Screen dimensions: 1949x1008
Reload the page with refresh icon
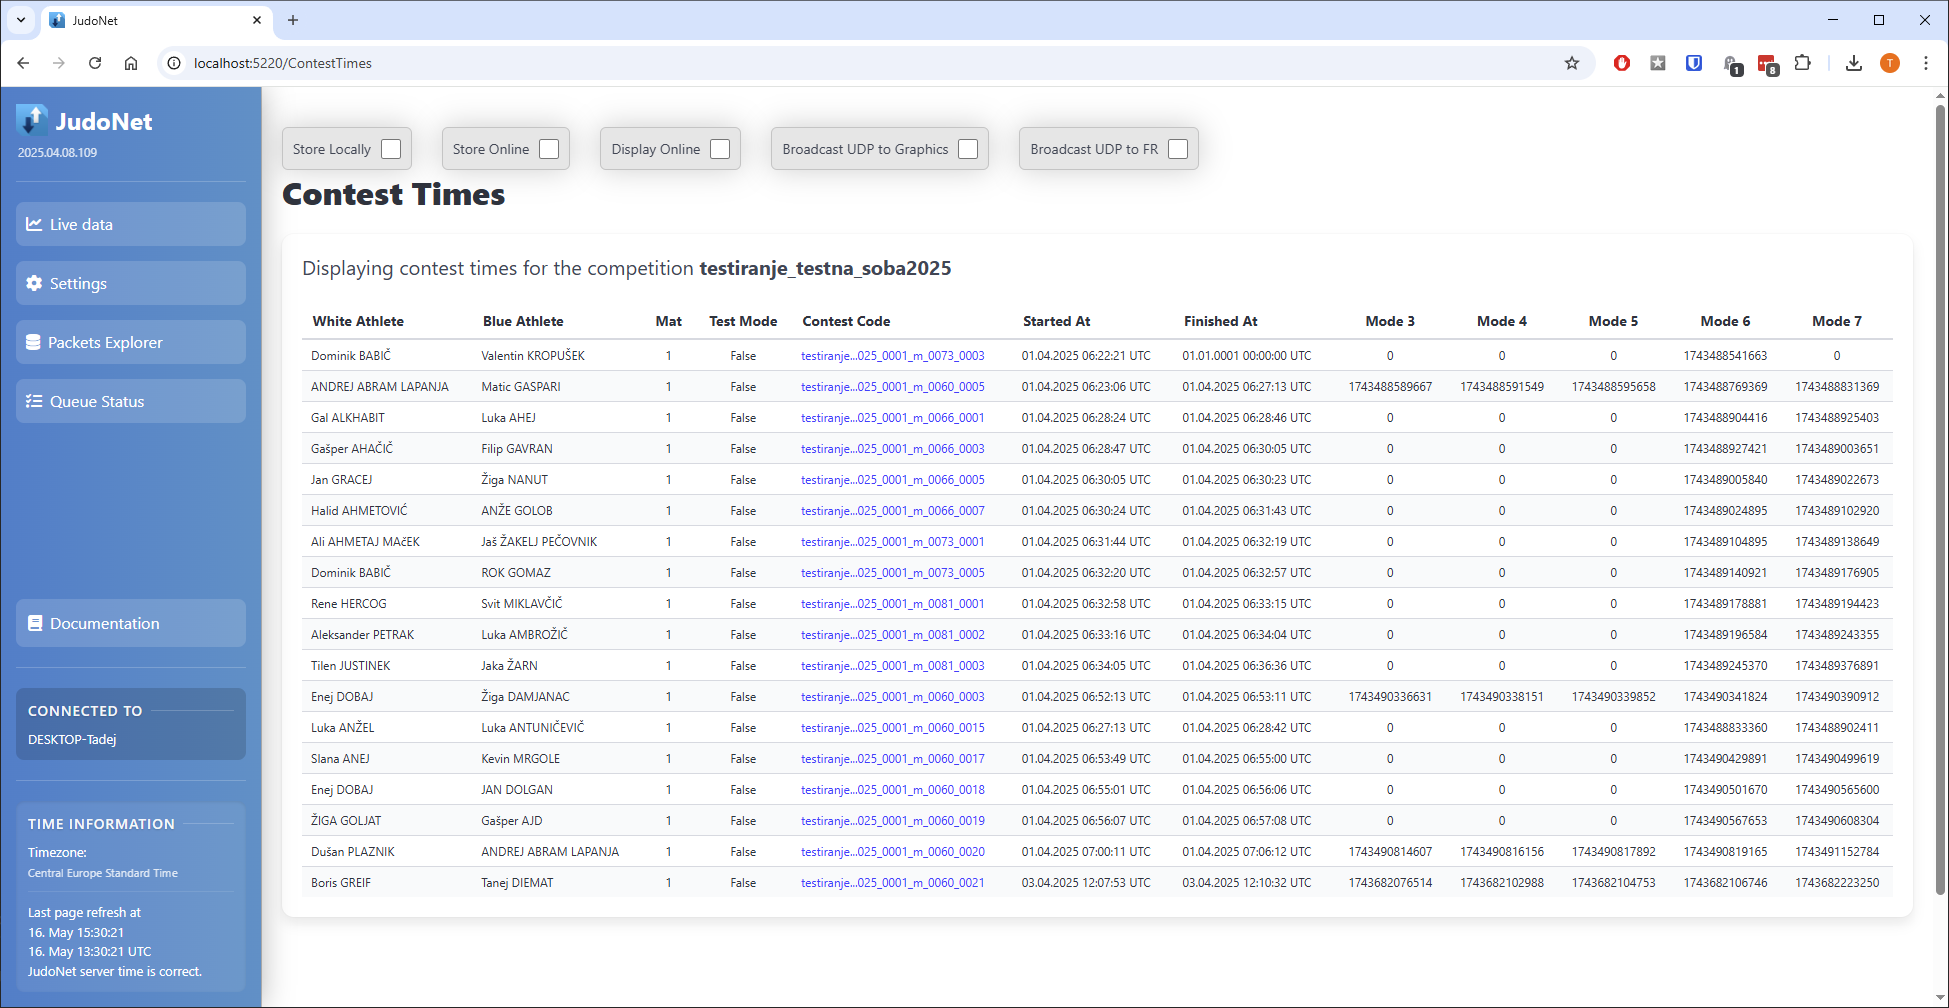(95, 63)
